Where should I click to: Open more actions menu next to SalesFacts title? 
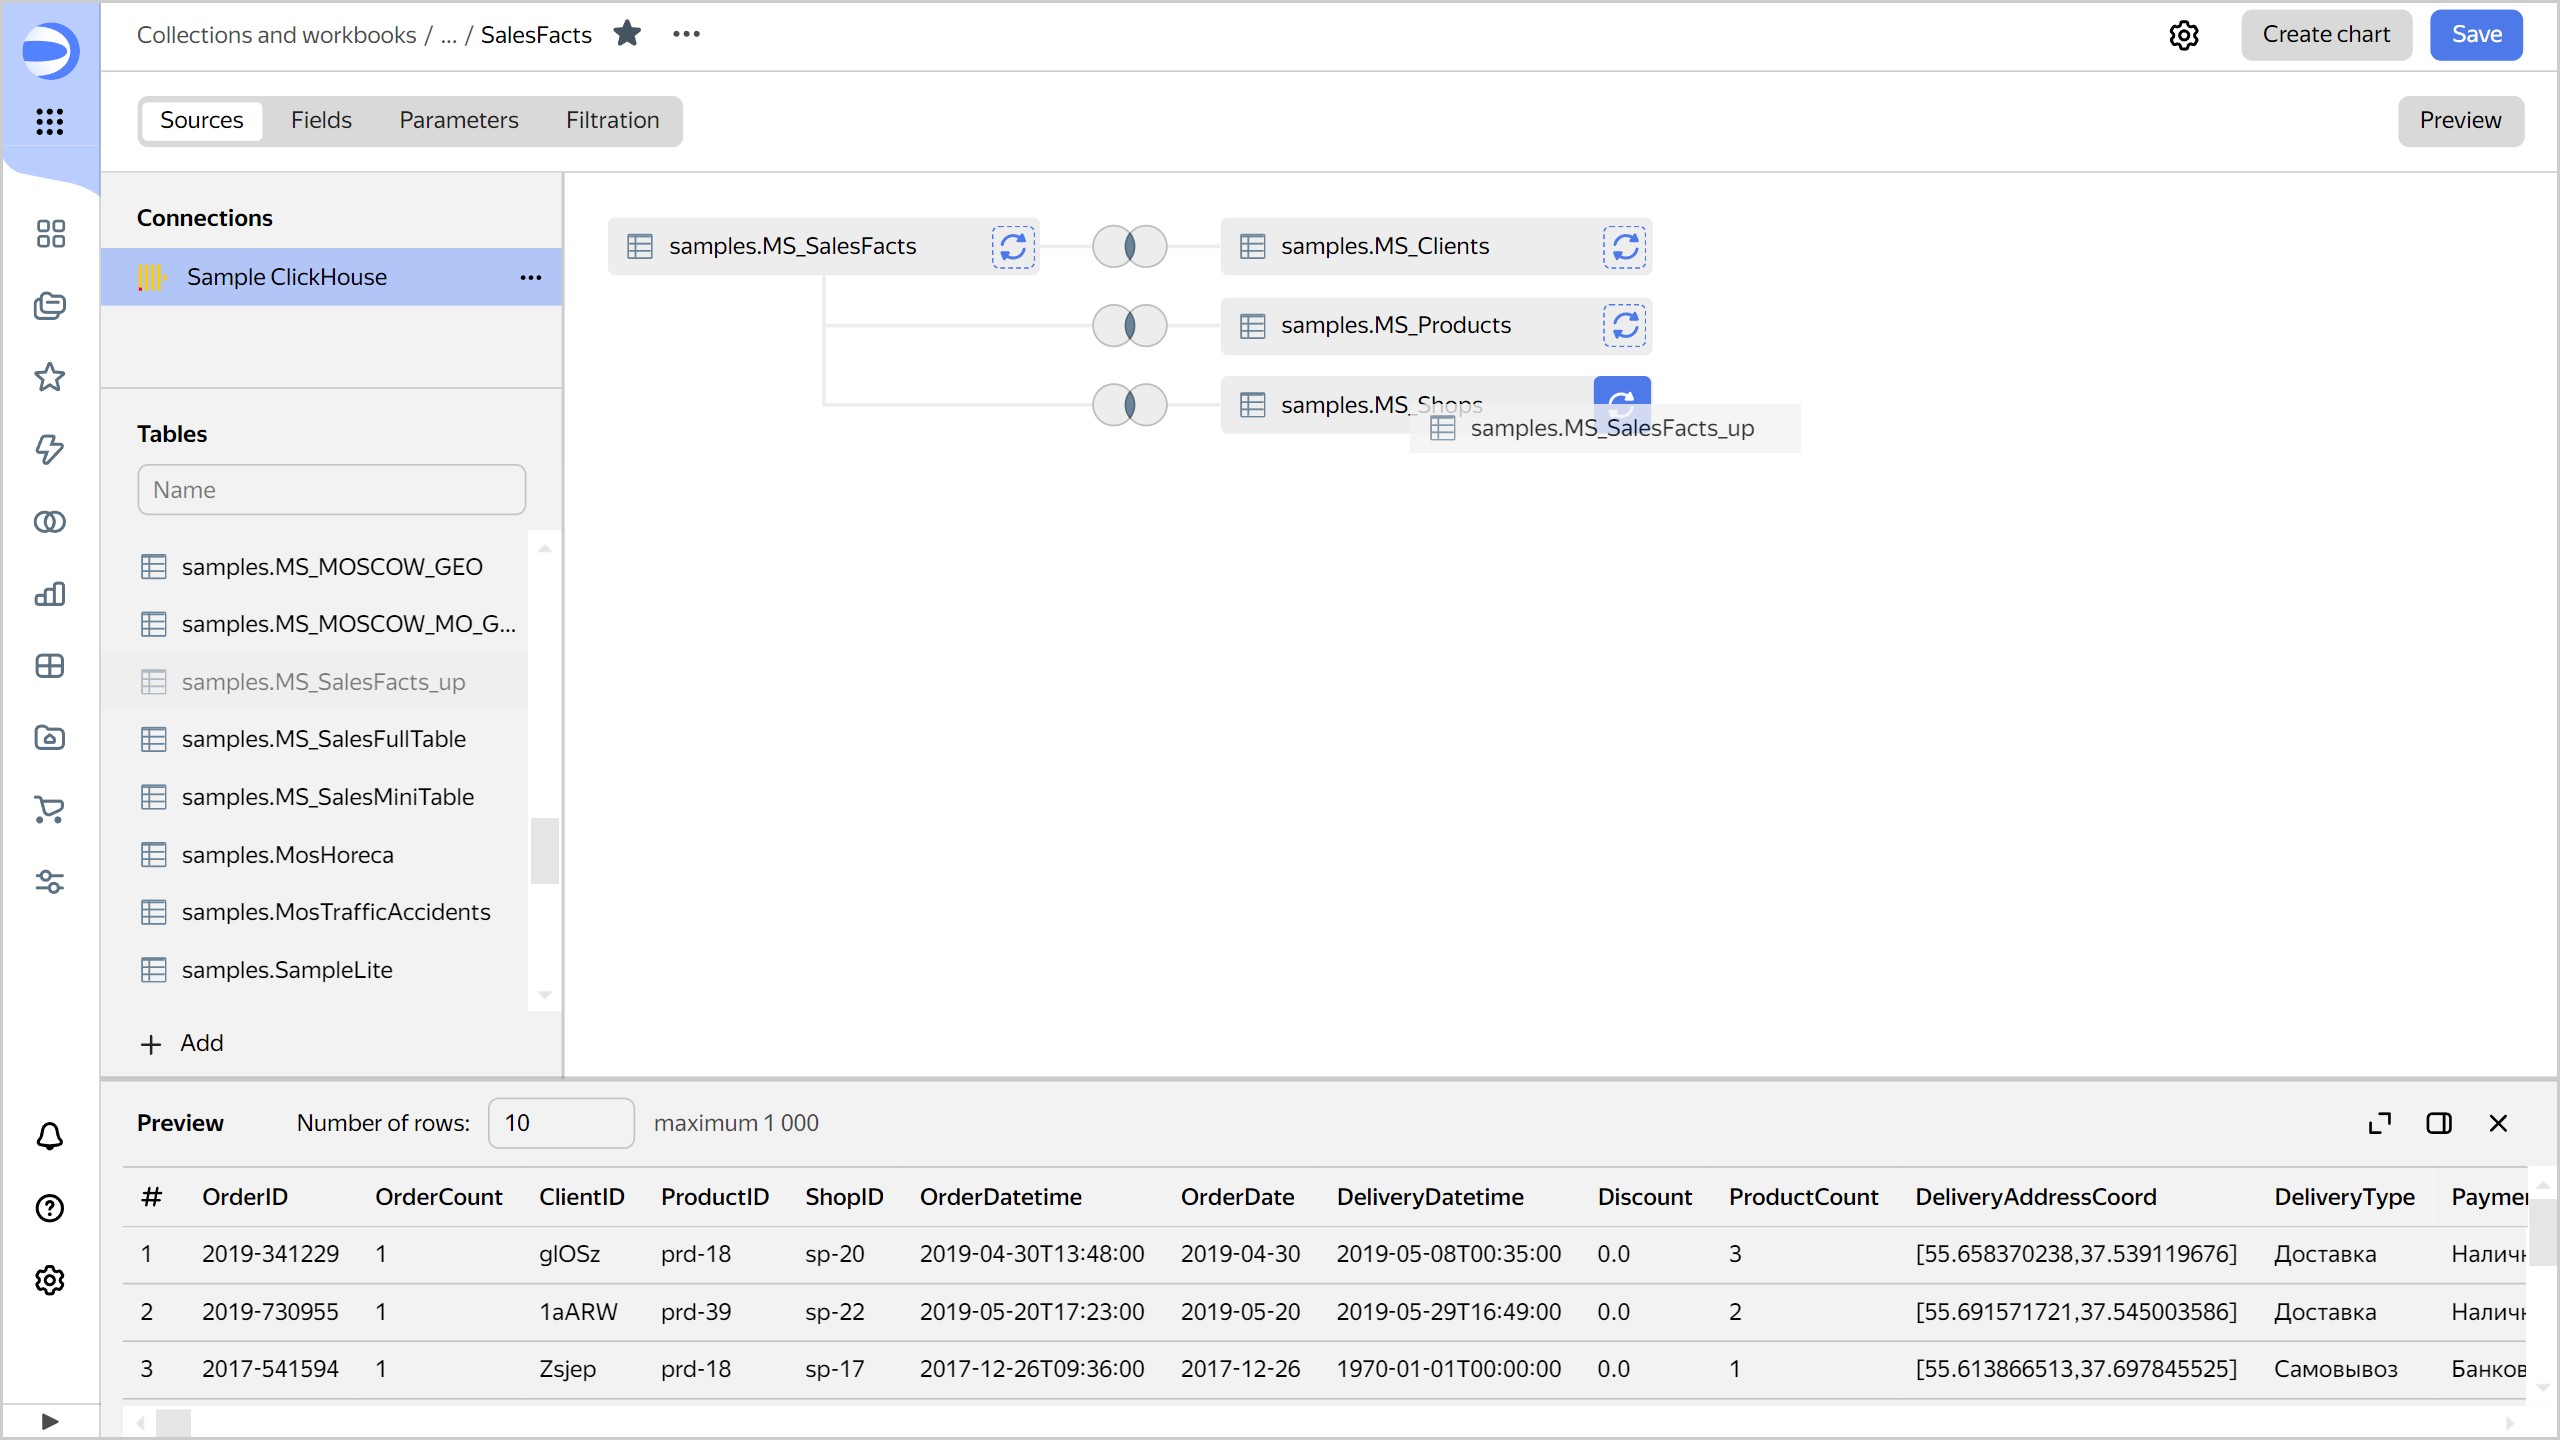coord(687,34)
